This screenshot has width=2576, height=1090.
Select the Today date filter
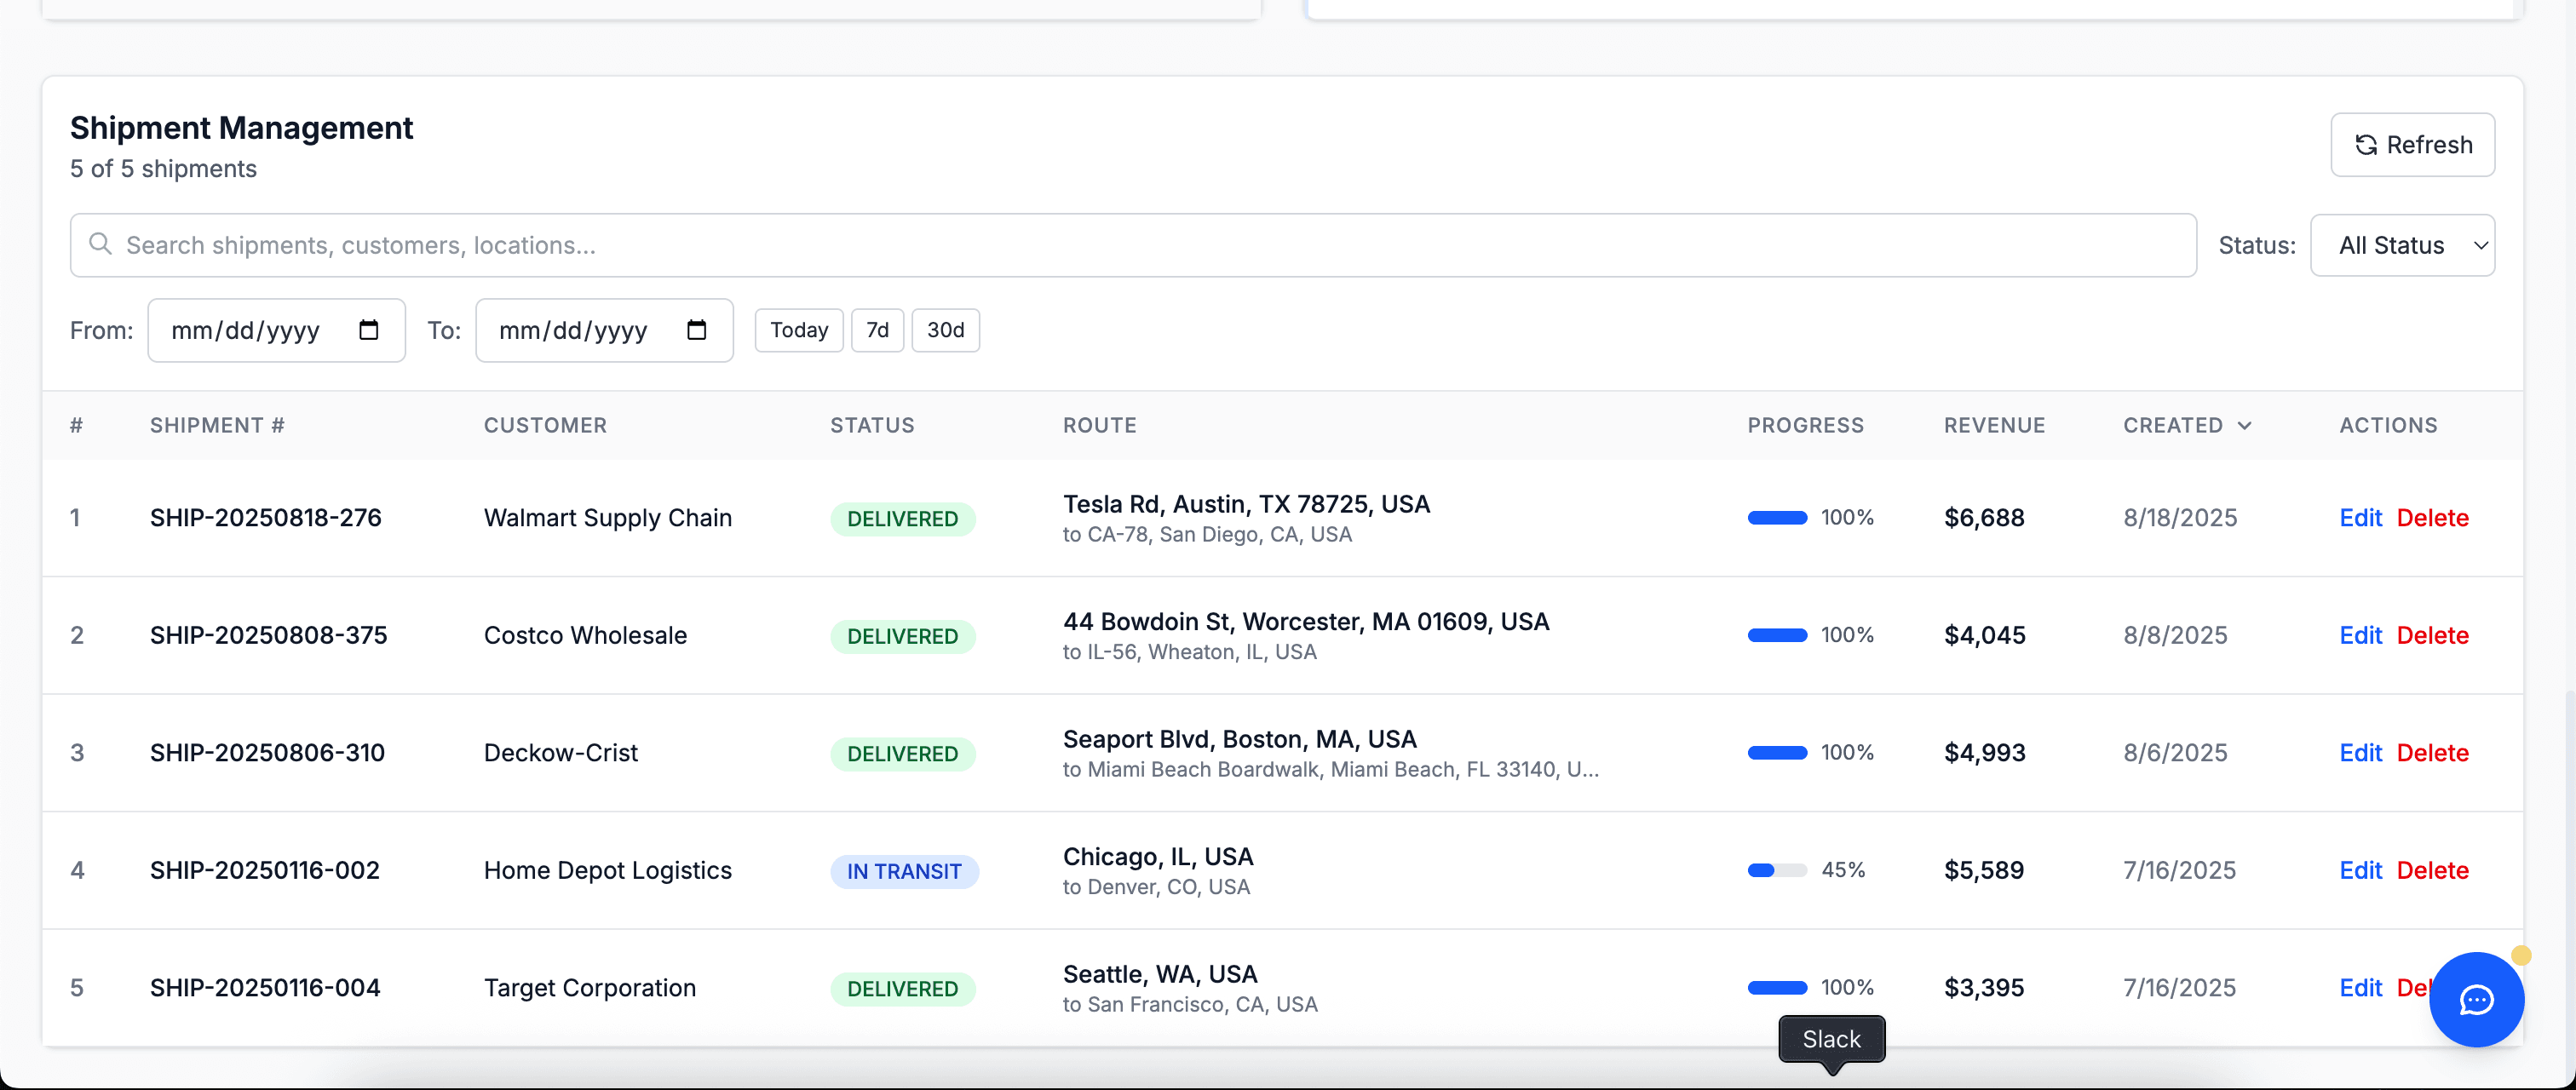pos(797,330)
